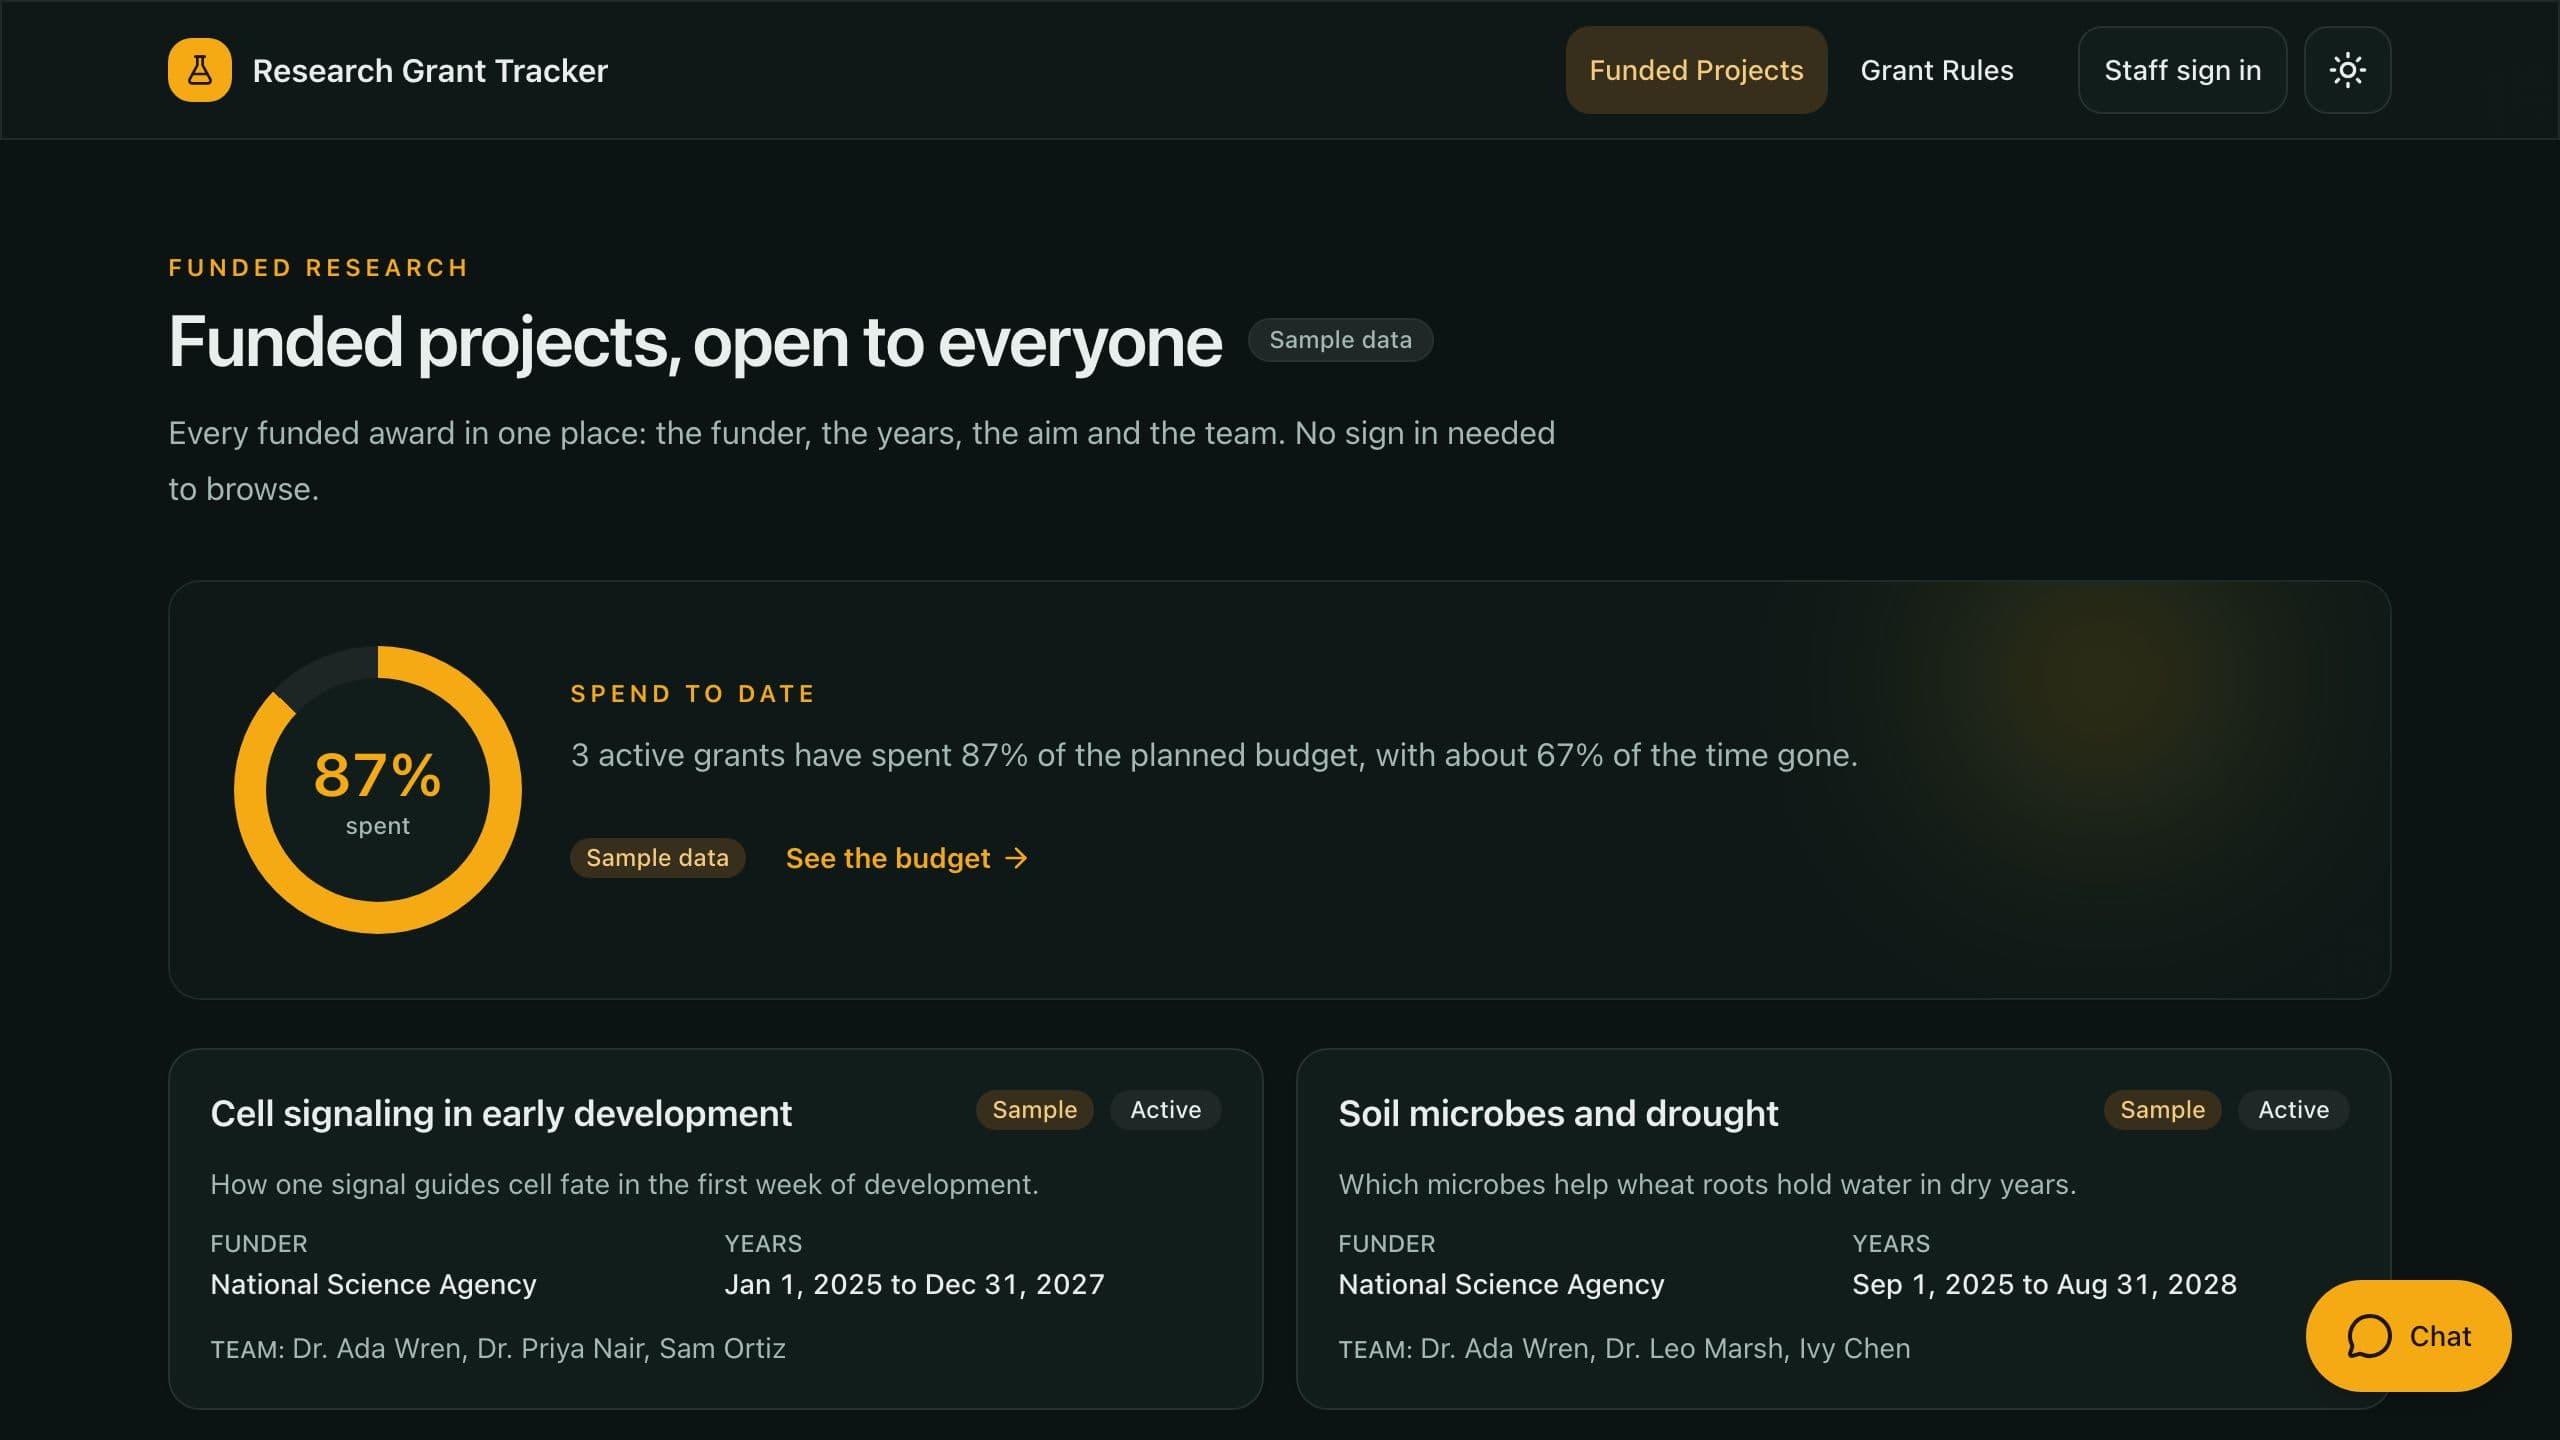Click the Active tag on the Soil microbes card
Viewport: 2560px width, 1440px height.
coord(2293,1110)
